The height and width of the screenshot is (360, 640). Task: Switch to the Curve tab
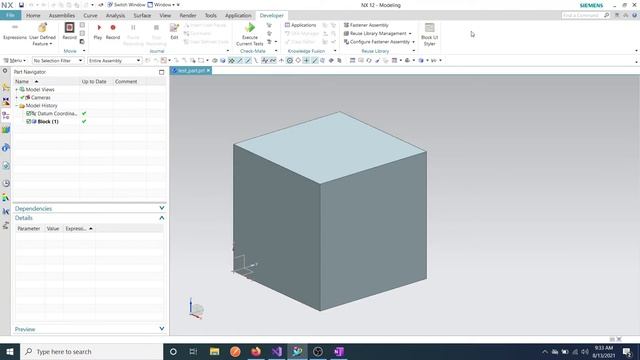click(90, 16)
